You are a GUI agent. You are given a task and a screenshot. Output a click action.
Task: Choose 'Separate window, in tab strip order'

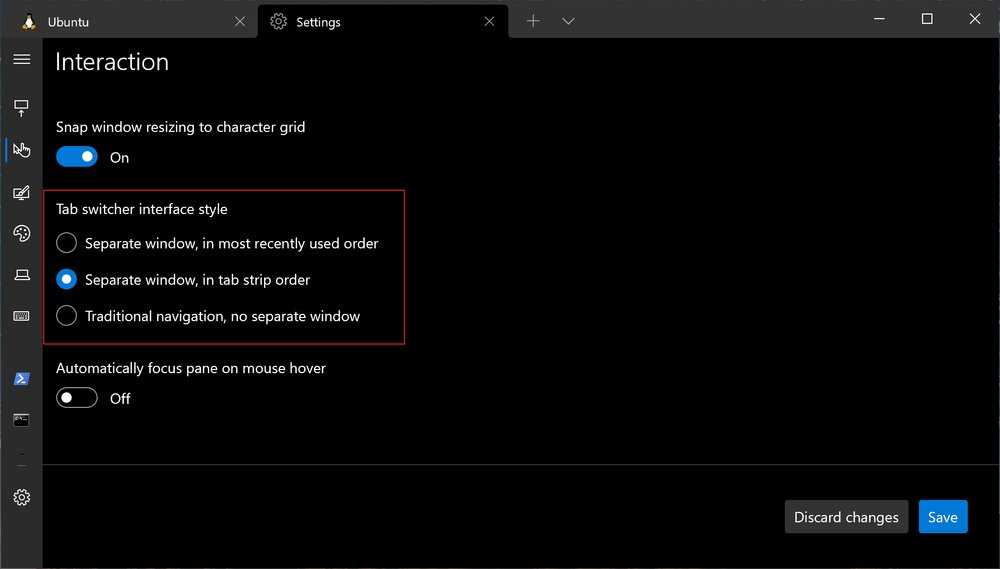click(66, 280)
